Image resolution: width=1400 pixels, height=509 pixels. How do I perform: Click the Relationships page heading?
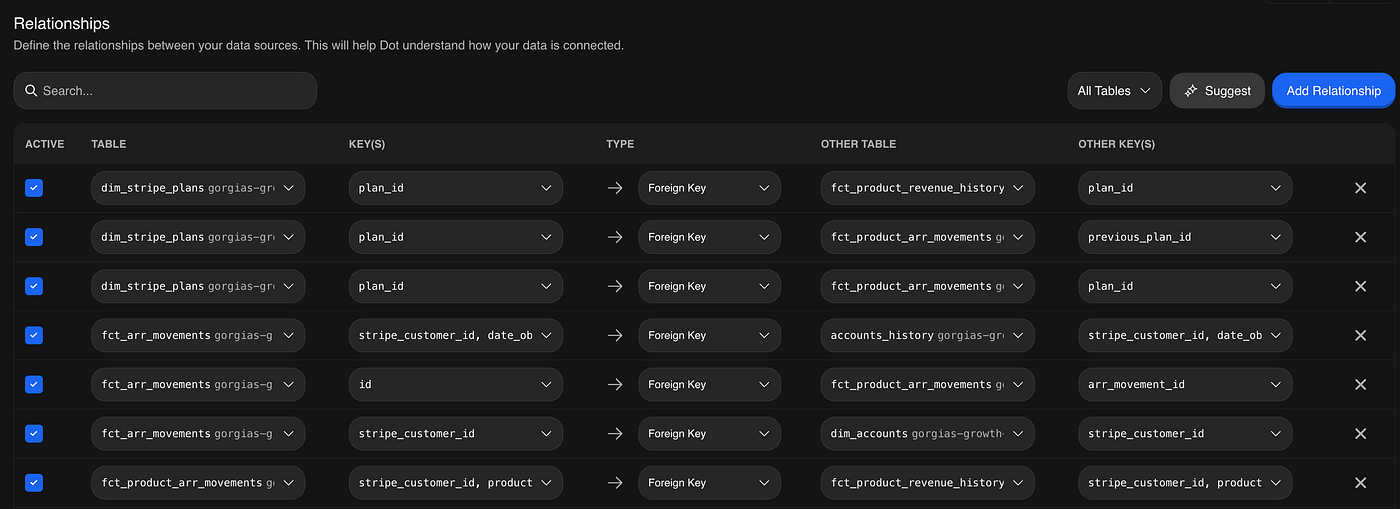click(x=62, y=23)
